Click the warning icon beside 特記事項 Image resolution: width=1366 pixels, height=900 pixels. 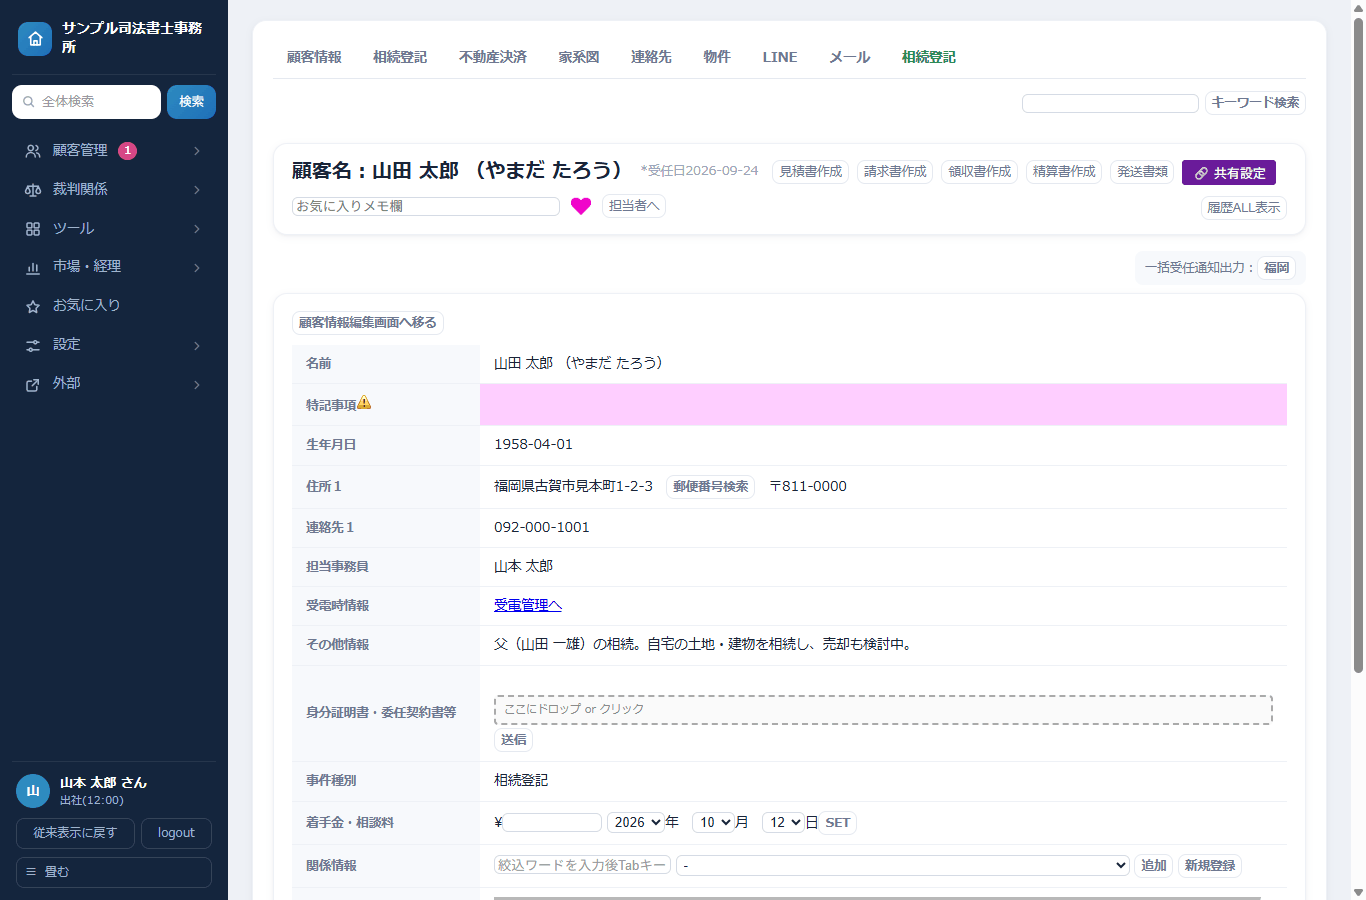point(364,403)
